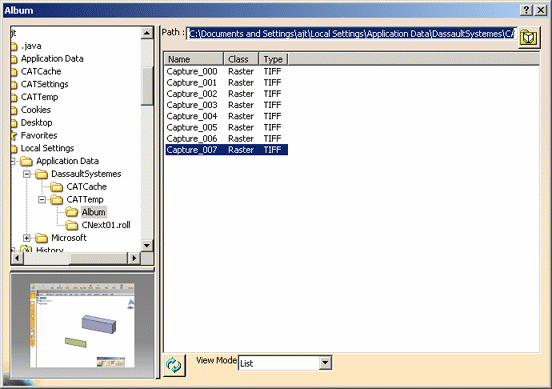Open the View Mode dropdown

coord(326,363)
